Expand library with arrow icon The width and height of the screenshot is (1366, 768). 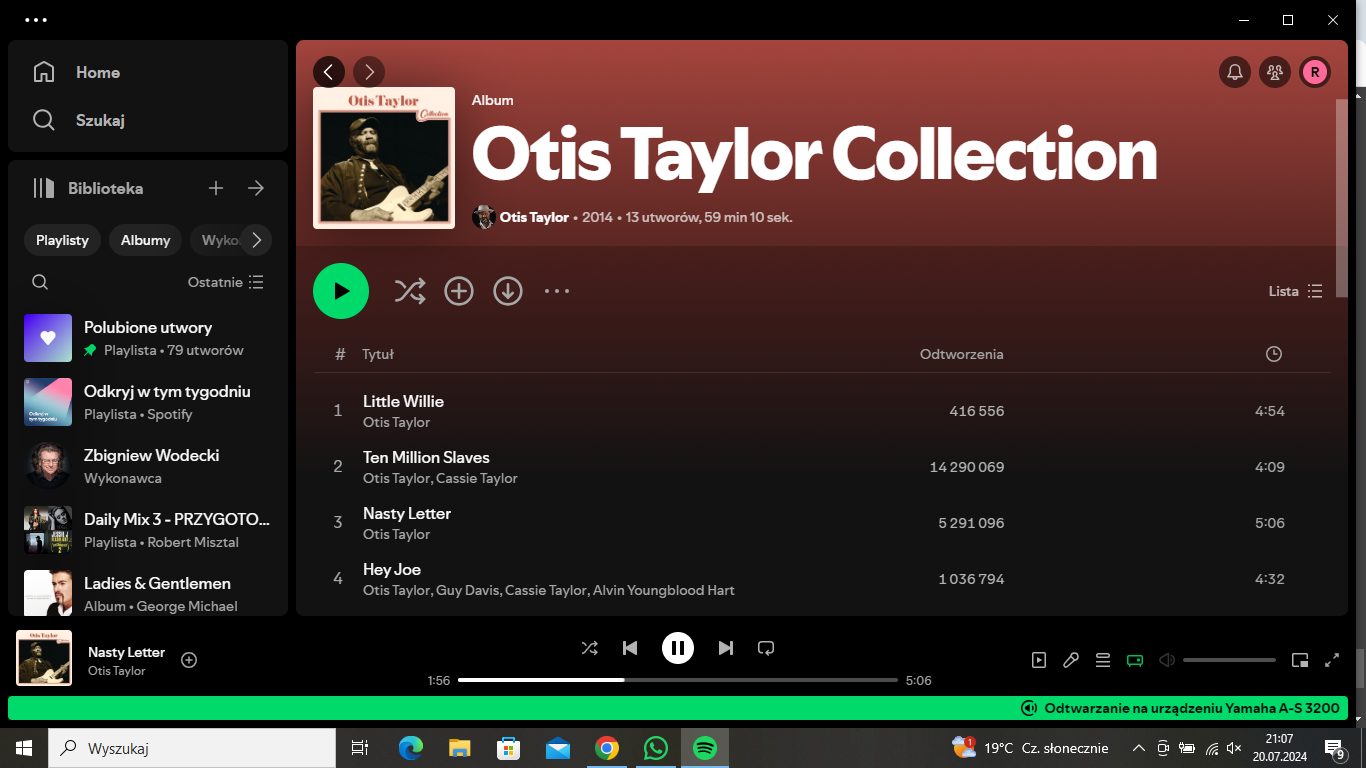[256, 188]
